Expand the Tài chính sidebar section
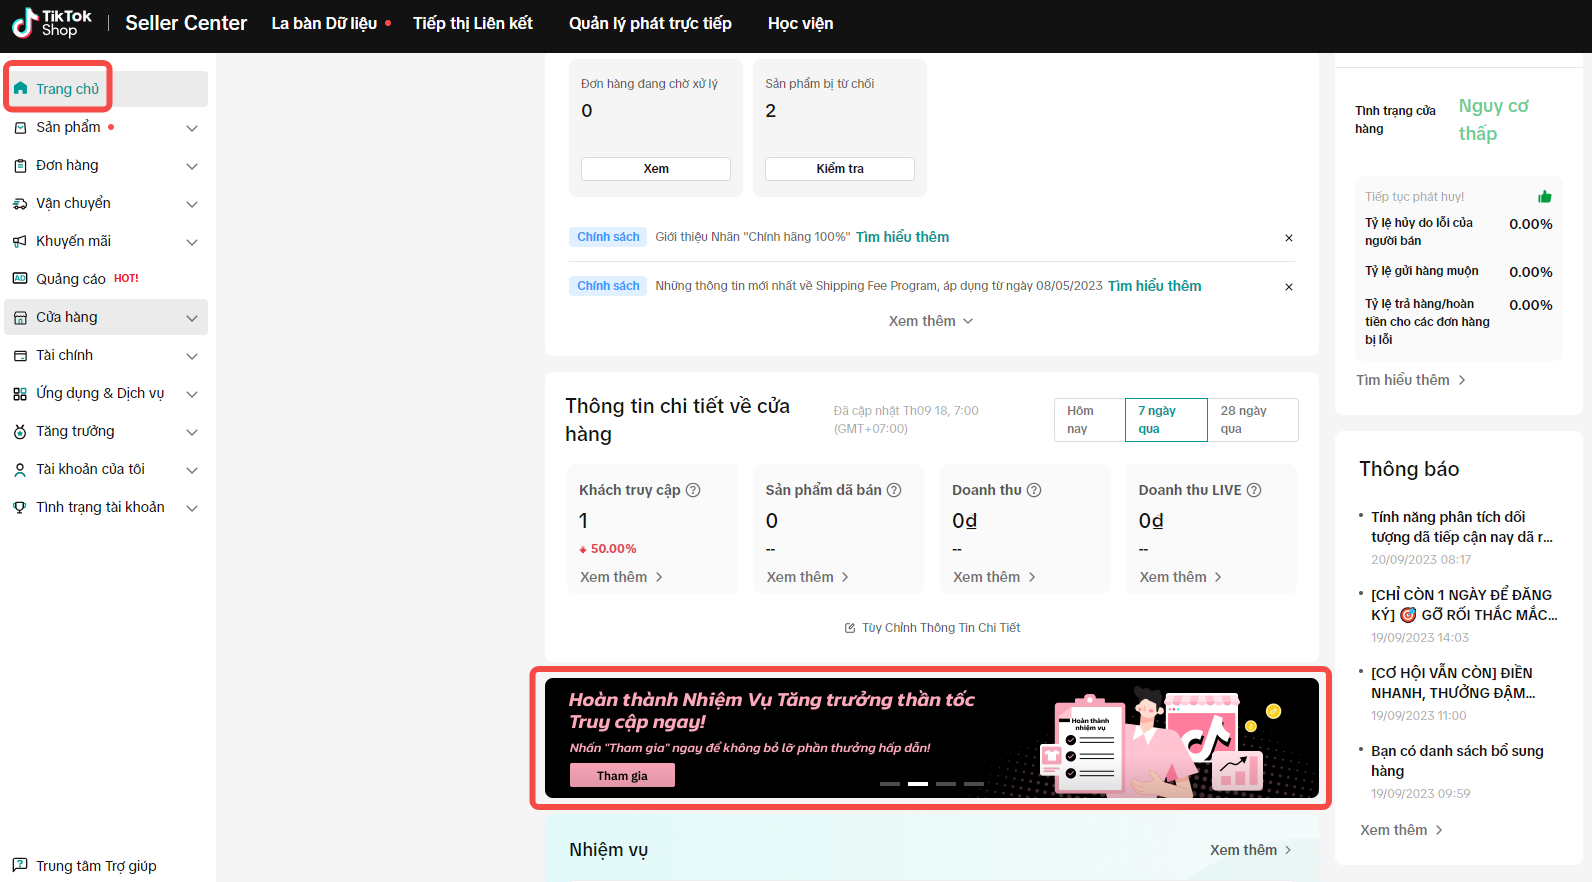Image resolution: width=1592 pixels, height=882 pixels. 192,356
